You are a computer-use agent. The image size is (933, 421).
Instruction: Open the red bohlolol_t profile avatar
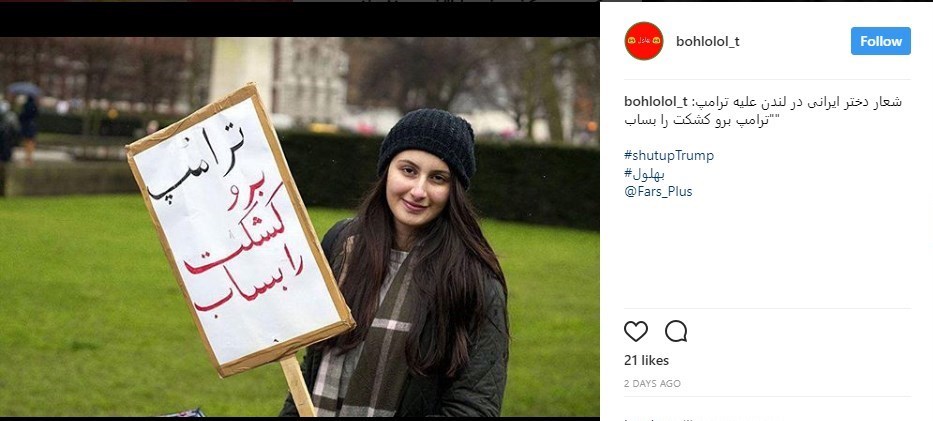tap(644, 41)
